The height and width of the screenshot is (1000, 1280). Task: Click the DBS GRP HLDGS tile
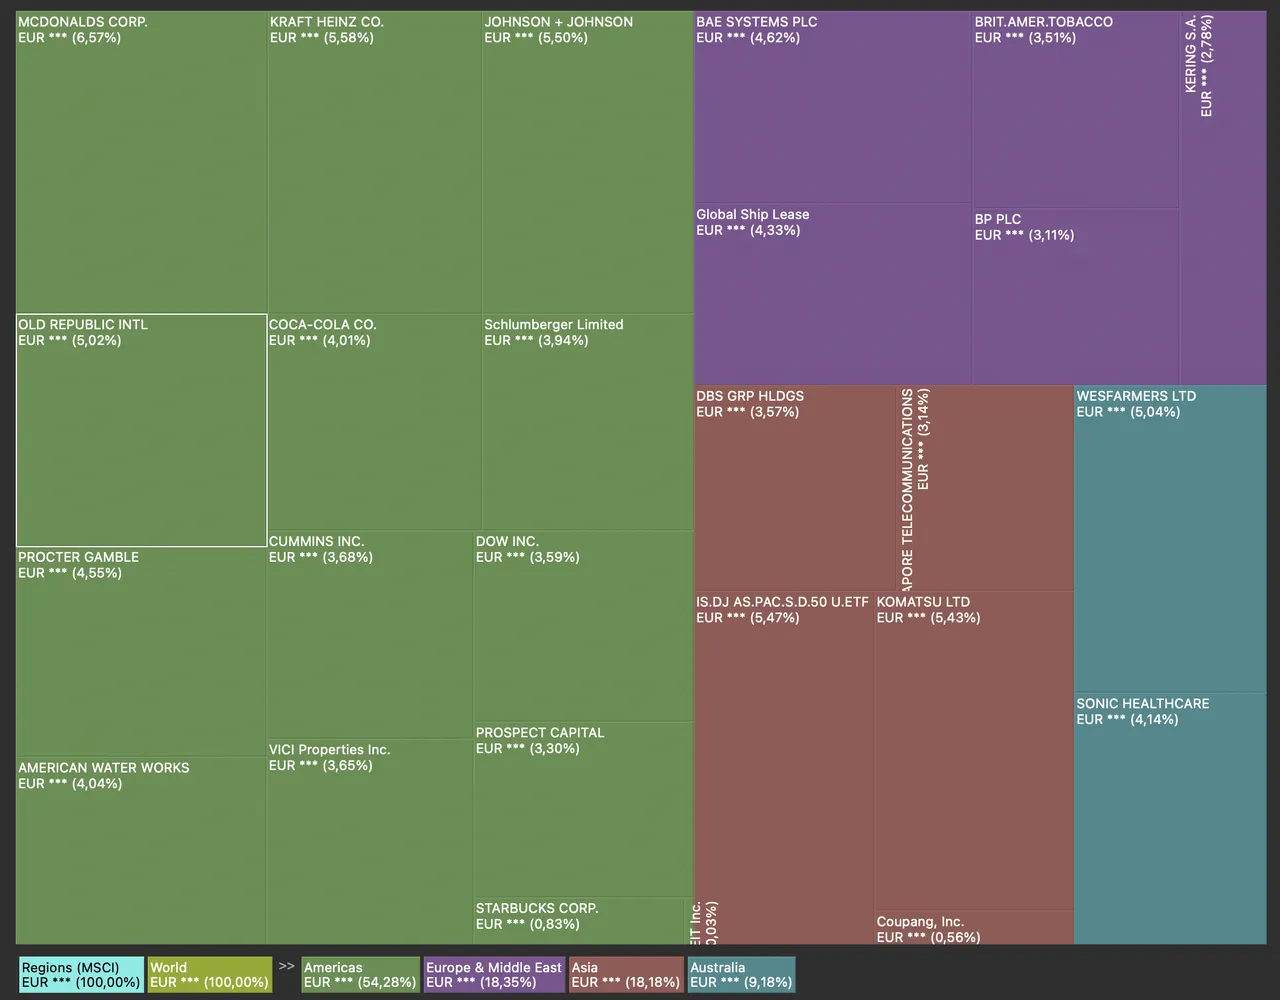pyautogui.click(x=795, y=488)
